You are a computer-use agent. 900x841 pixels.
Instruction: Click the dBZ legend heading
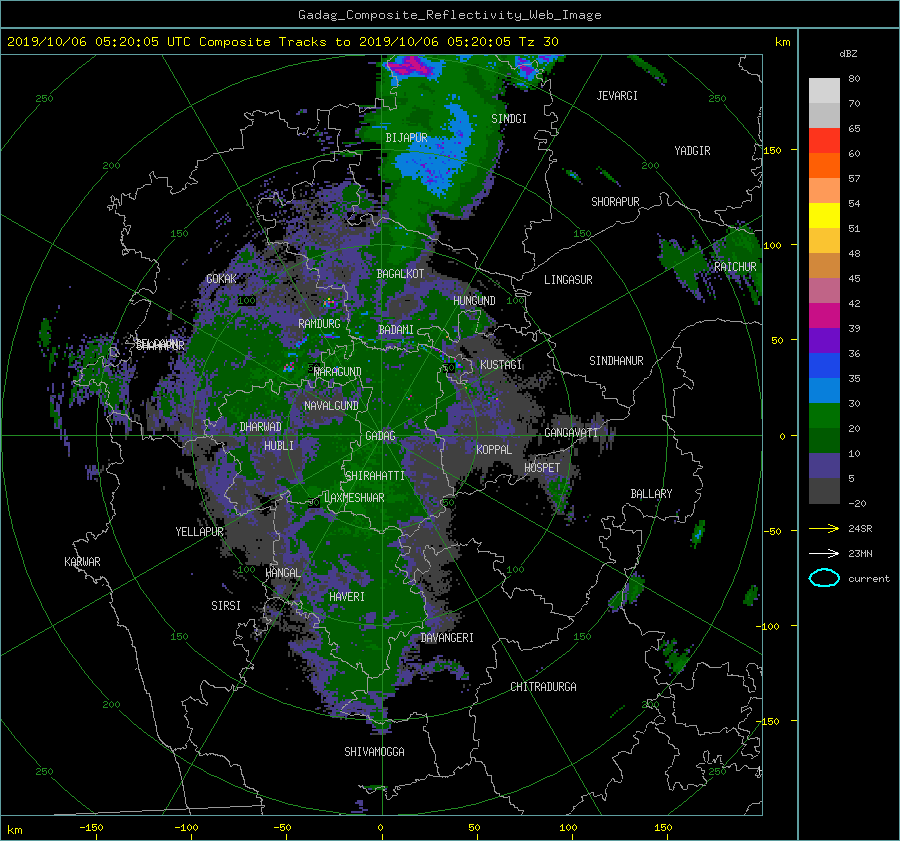point(848,54)
